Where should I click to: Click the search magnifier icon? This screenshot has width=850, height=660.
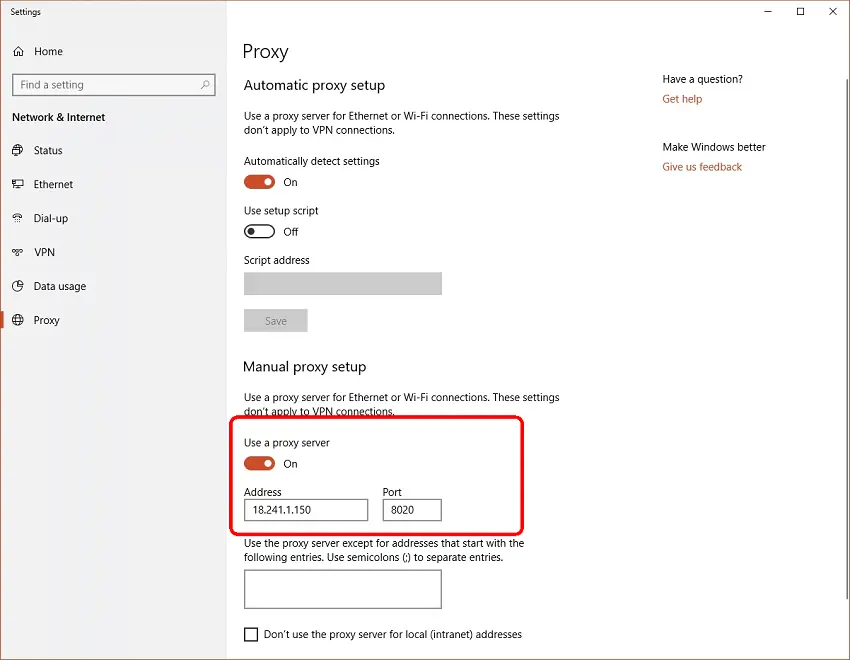[x=205, y=85]
